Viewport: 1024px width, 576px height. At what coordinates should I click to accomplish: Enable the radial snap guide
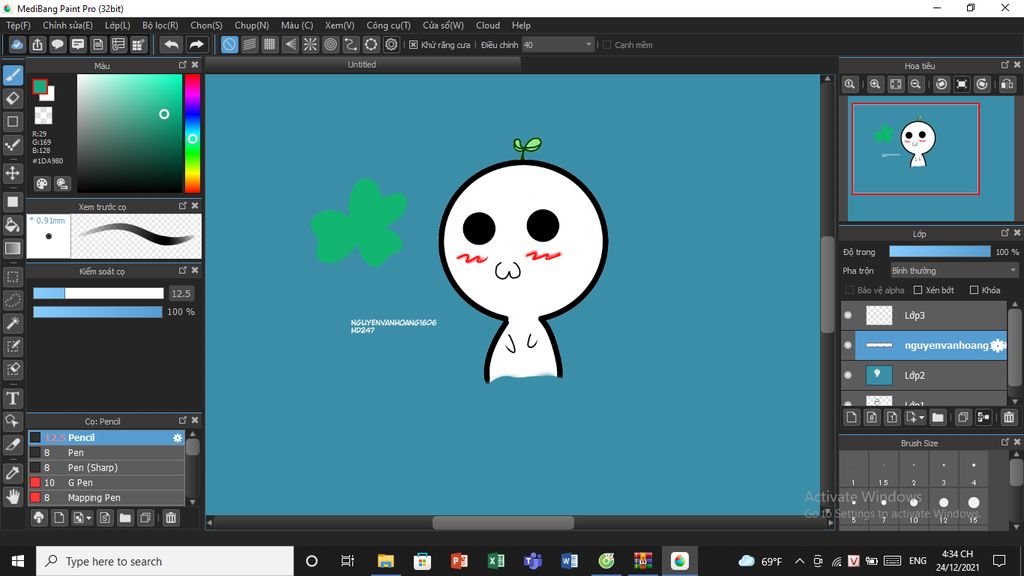(310, 44)
